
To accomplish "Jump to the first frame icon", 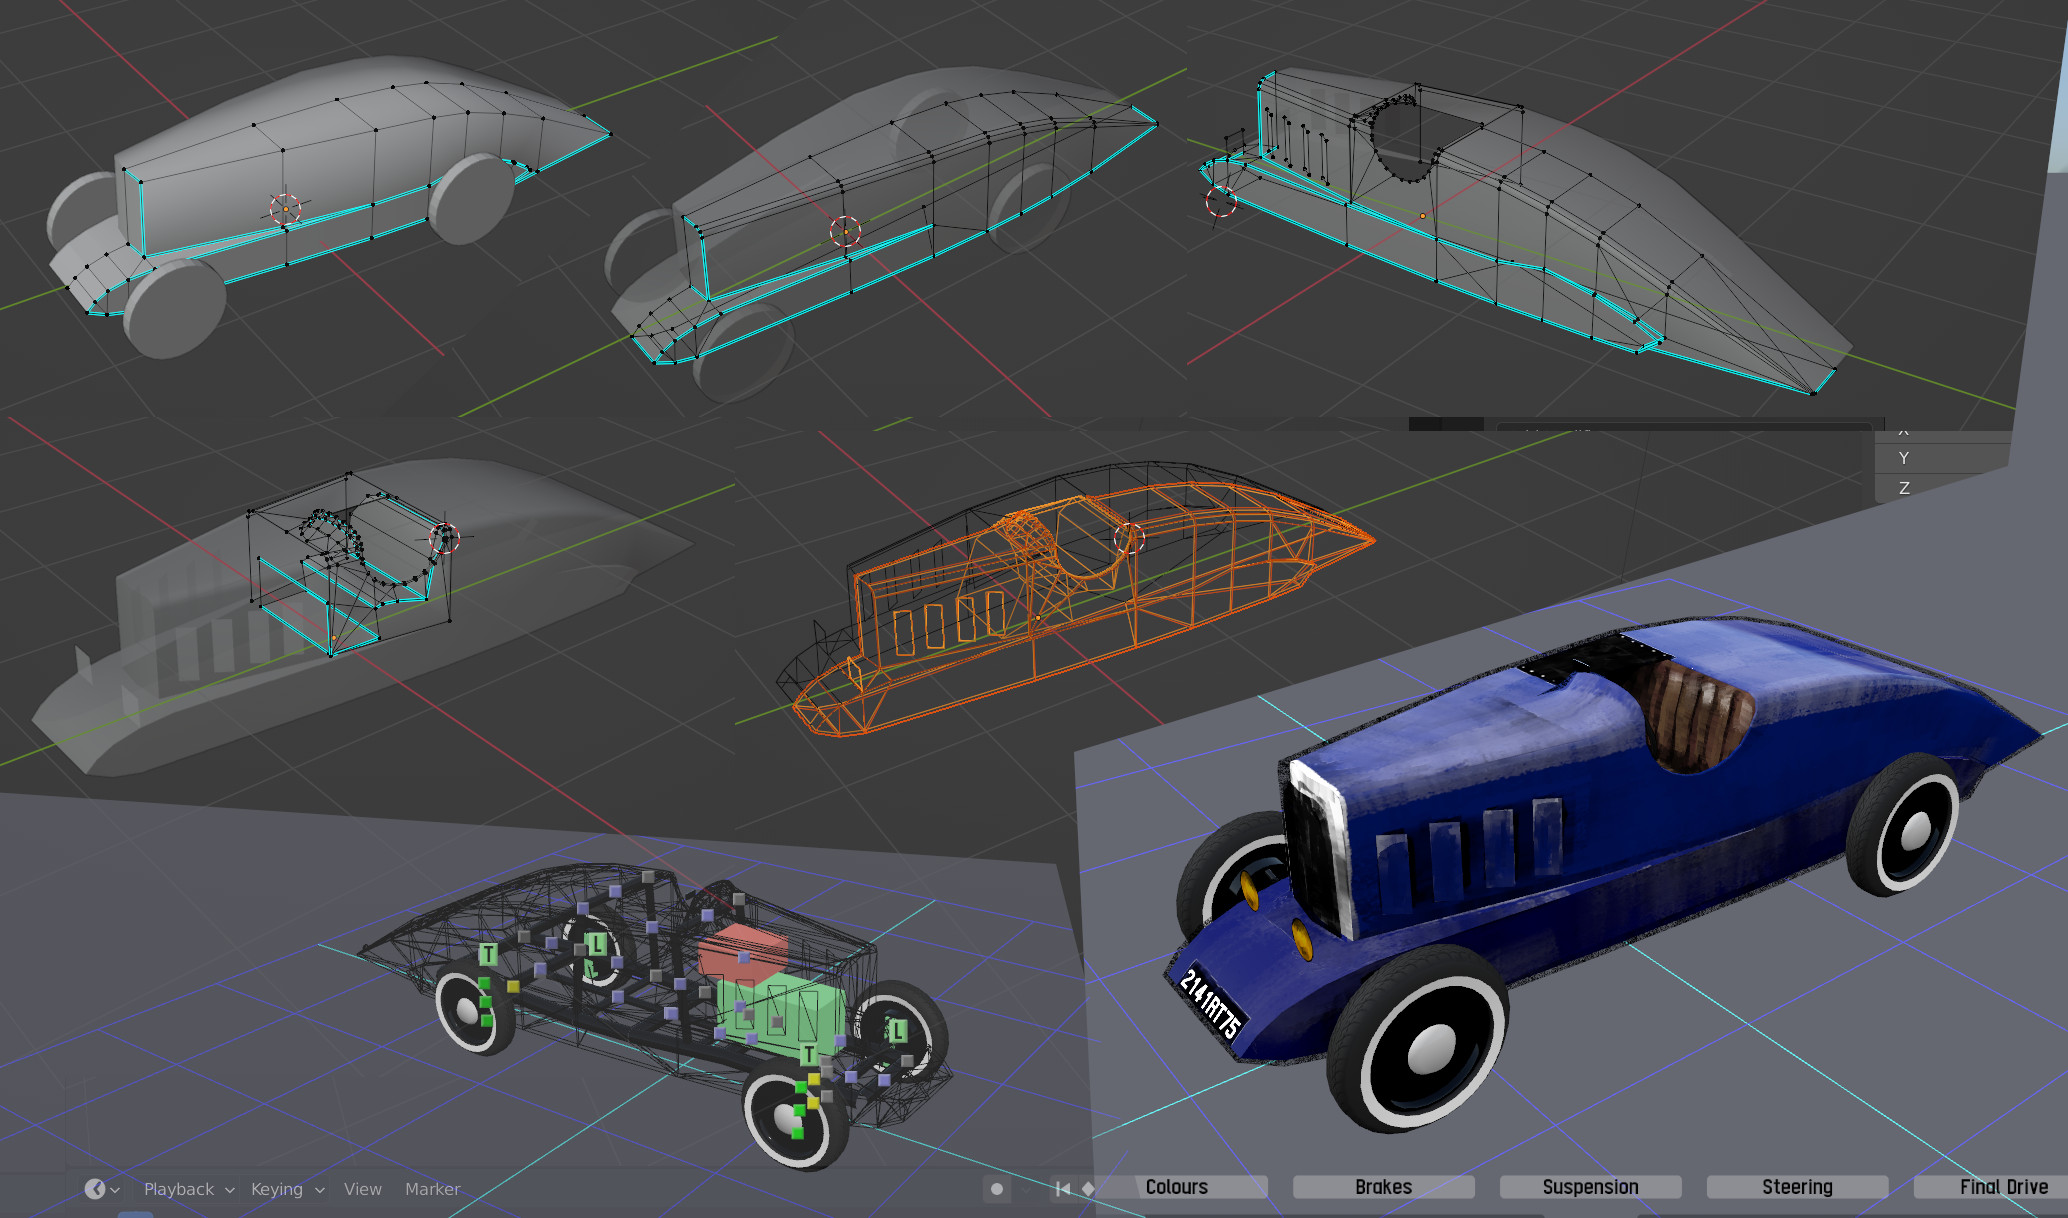I will coord(1062,1189).
